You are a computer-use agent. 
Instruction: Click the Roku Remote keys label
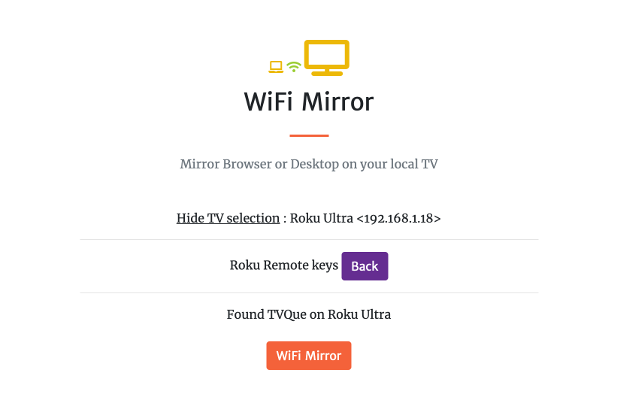coord(284,266)
